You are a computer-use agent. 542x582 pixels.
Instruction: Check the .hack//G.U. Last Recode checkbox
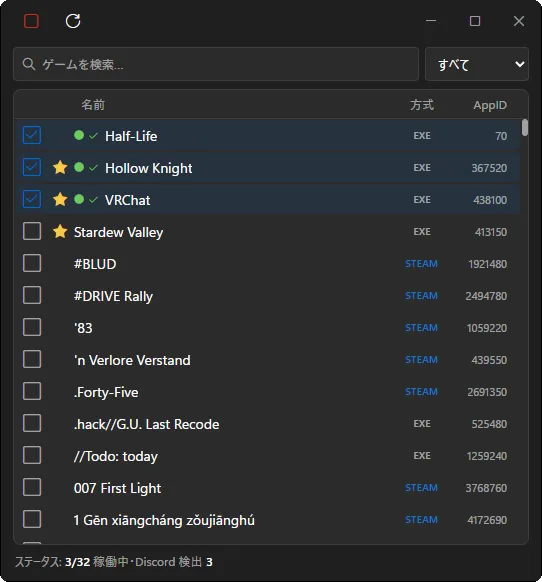[32, 423]
